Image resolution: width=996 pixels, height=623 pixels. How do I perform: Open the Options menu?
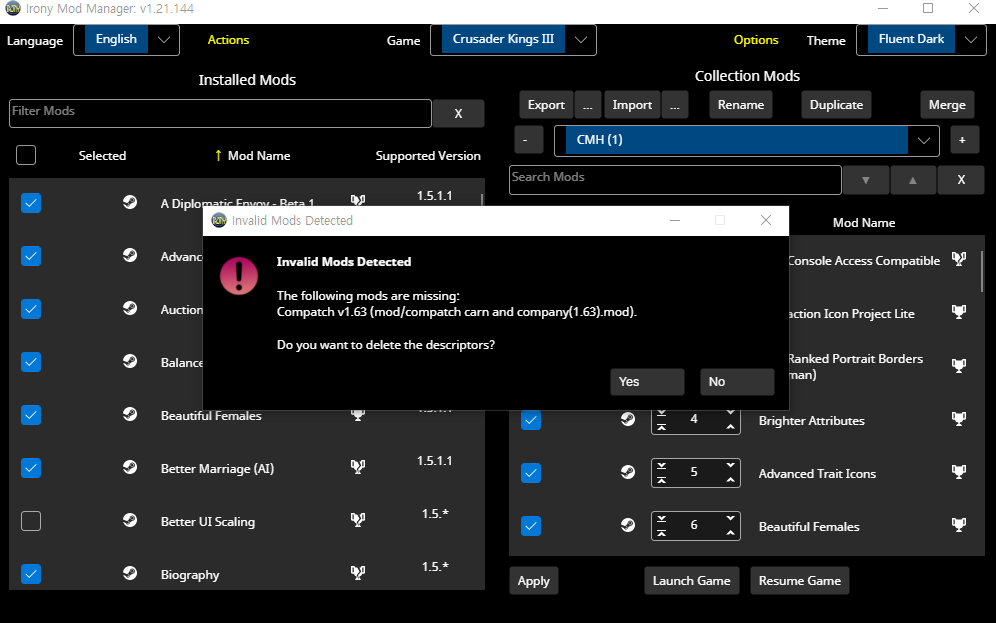[756, 40]
